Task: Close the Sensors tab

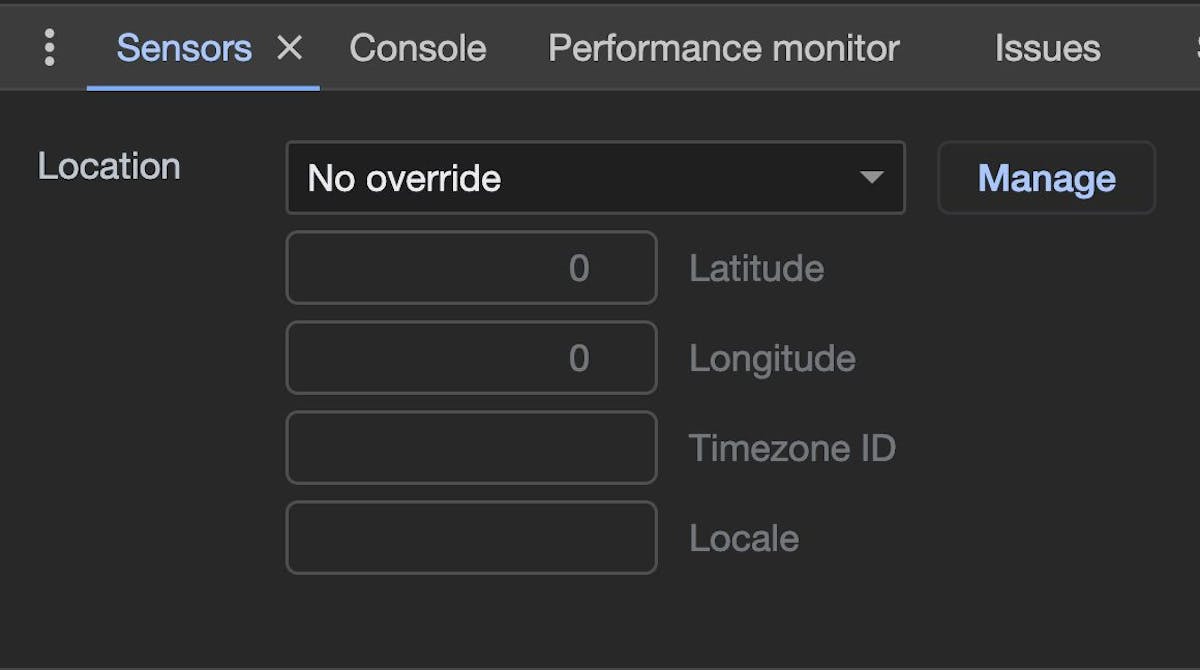Action: [290, 47]
